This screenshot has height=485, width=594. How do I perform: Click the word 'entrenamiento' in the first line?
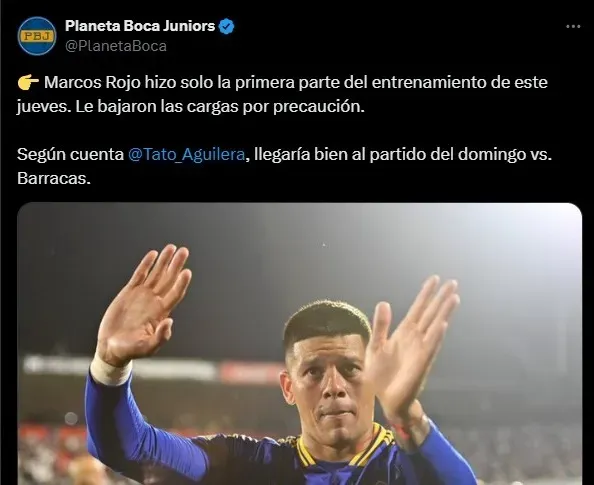tap(429, 82)
